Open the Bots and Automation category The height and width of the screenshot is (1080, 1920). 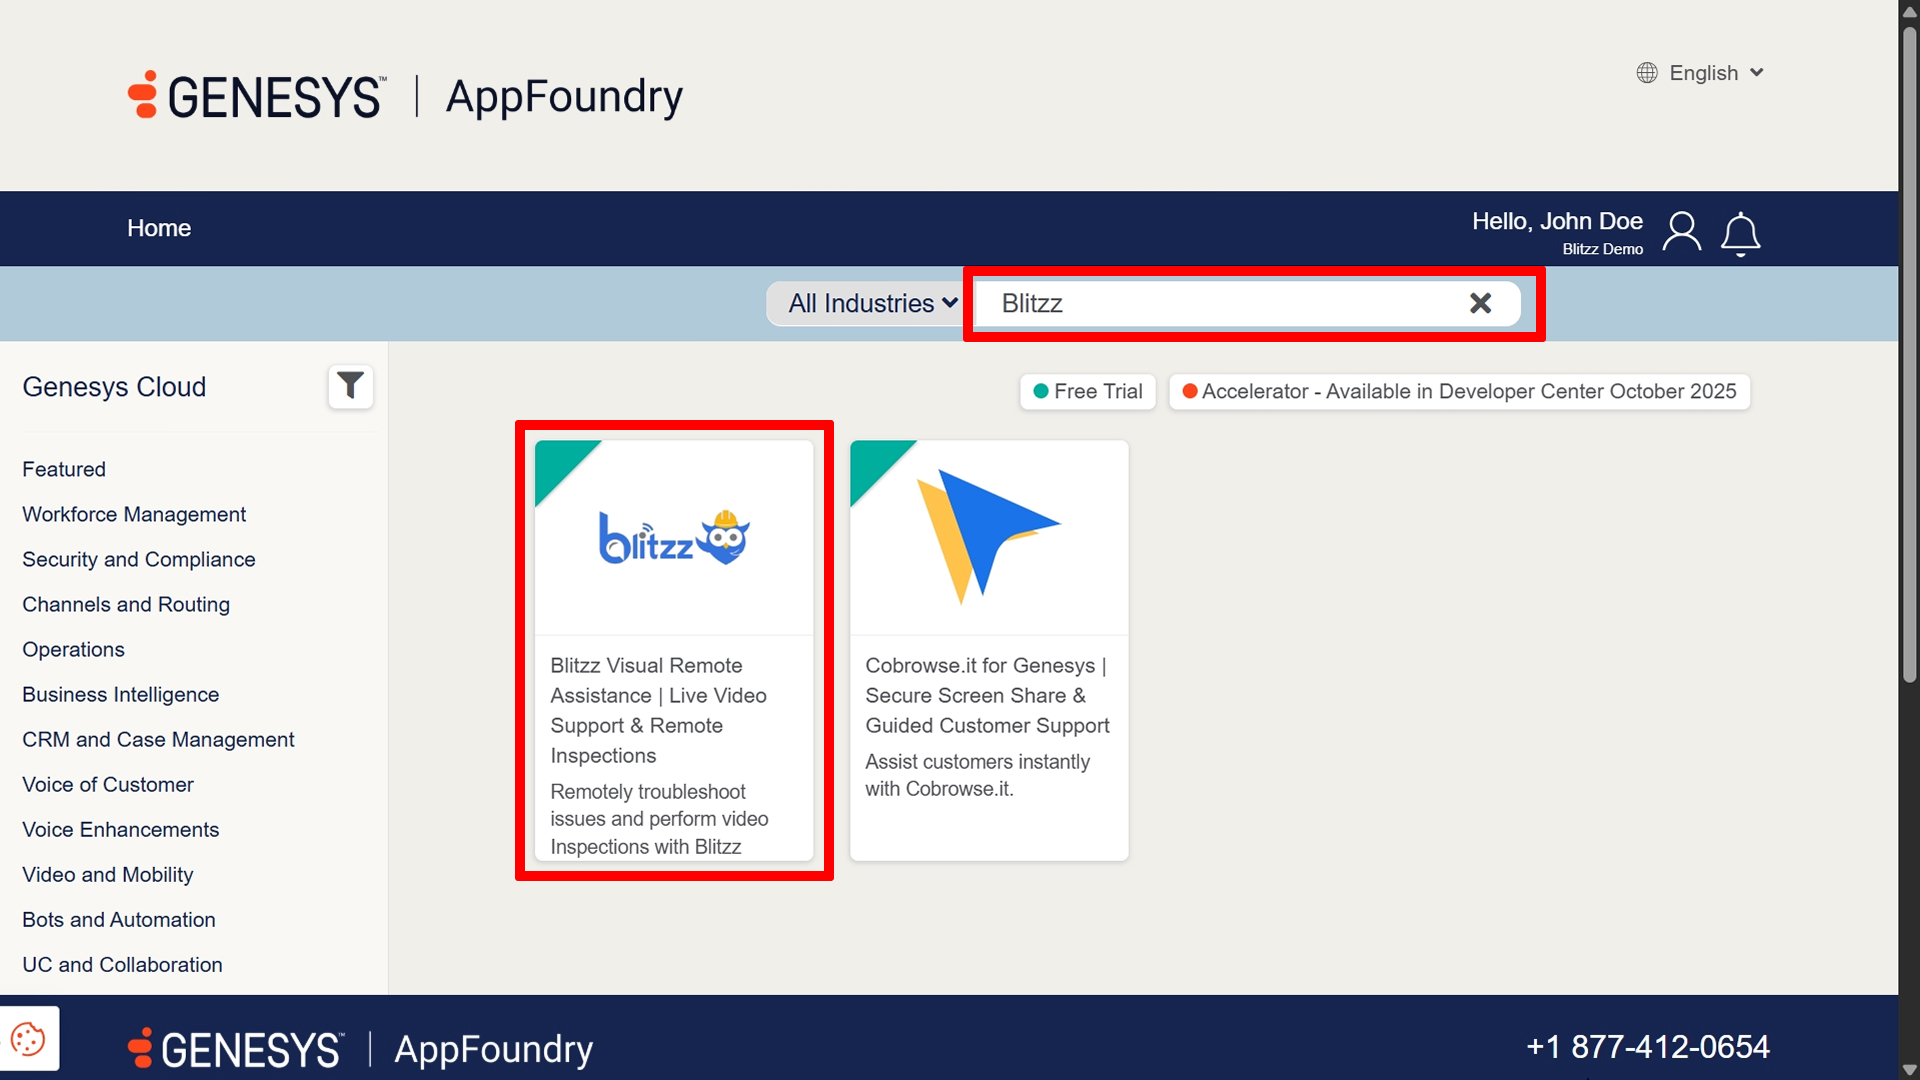coord(119,919)
